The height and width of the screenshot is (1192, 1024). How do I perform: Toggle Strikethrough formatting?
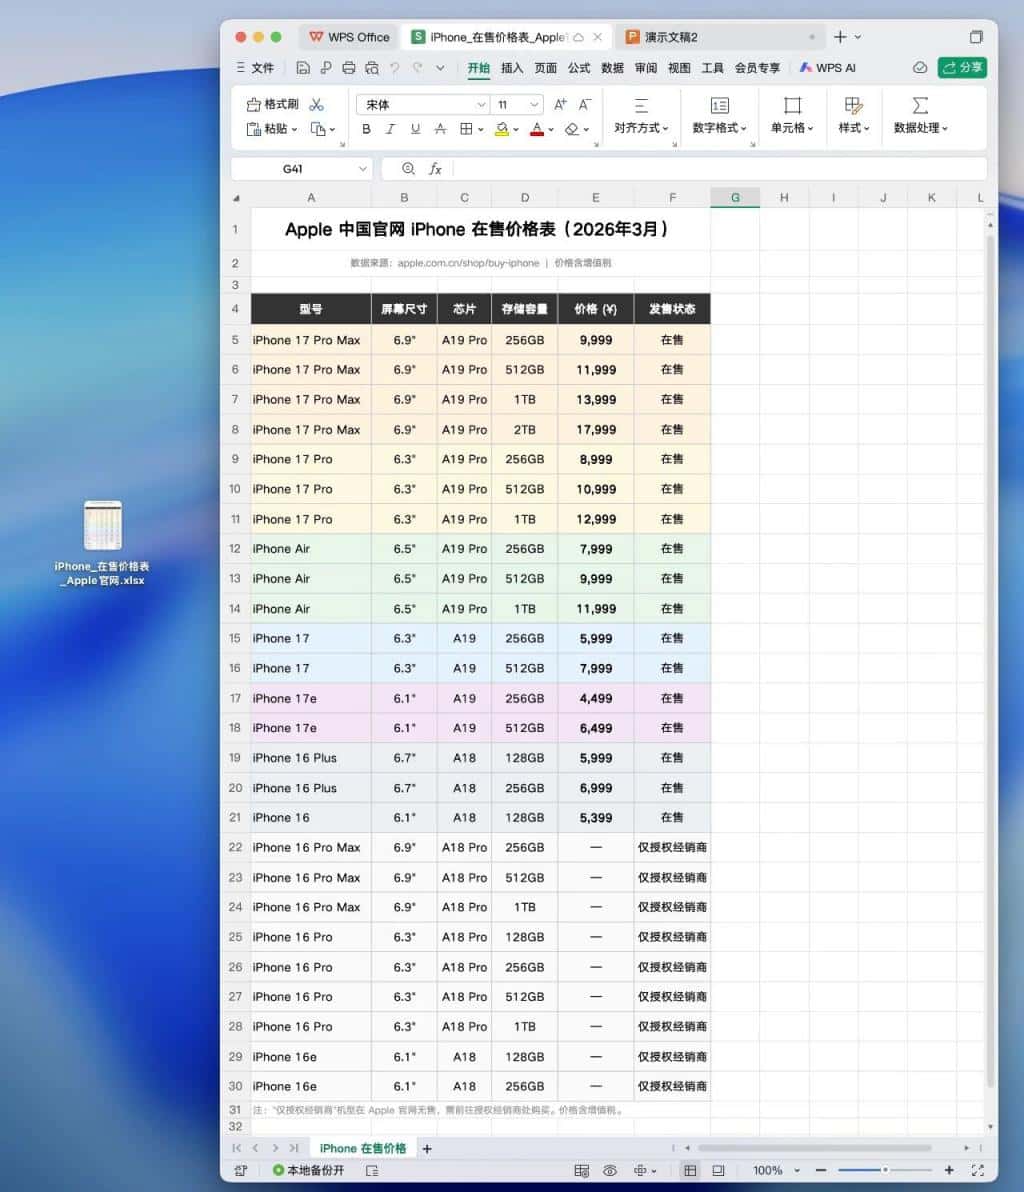pyautogui.click(x=440, y=129)
